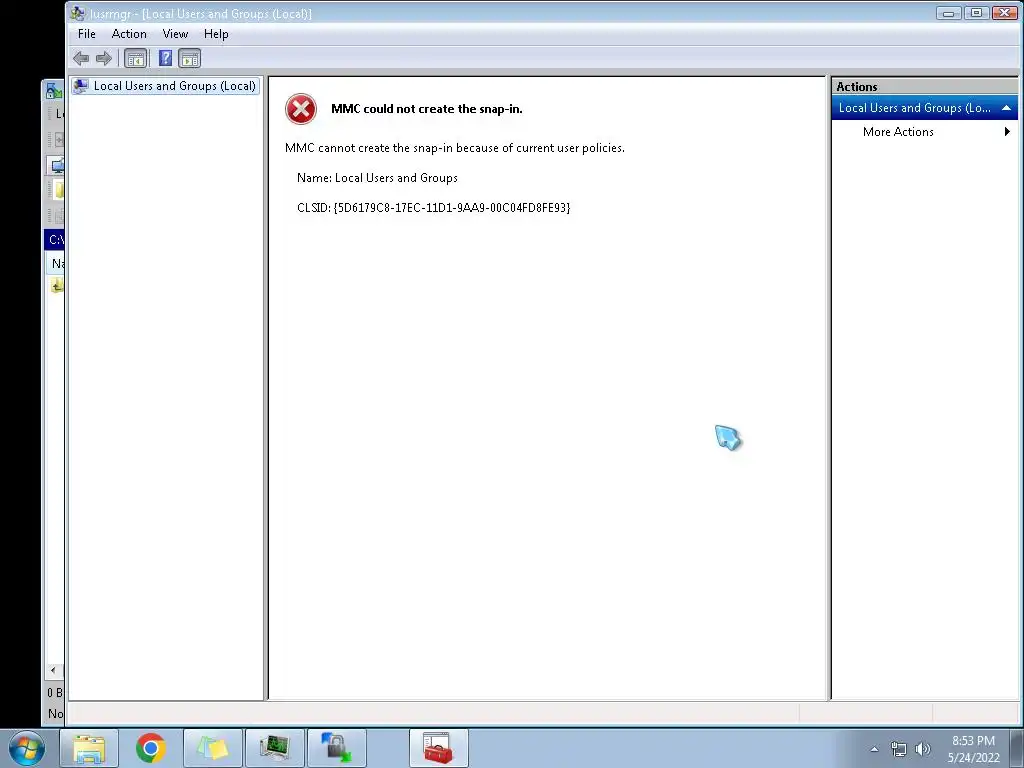Click the background window's title bar lock icon

pos(54,91)
